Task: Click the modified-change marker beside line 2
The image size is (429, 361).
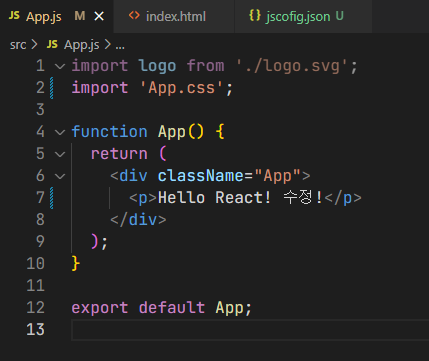Action: (51, 88)
